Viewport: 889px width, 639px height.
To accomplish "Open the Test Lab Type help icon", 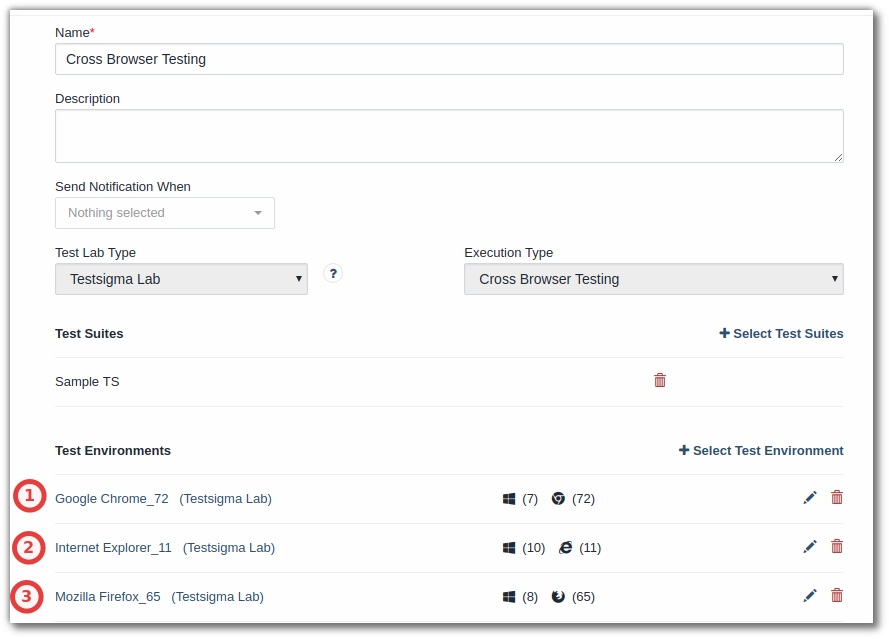I will 333,273.
